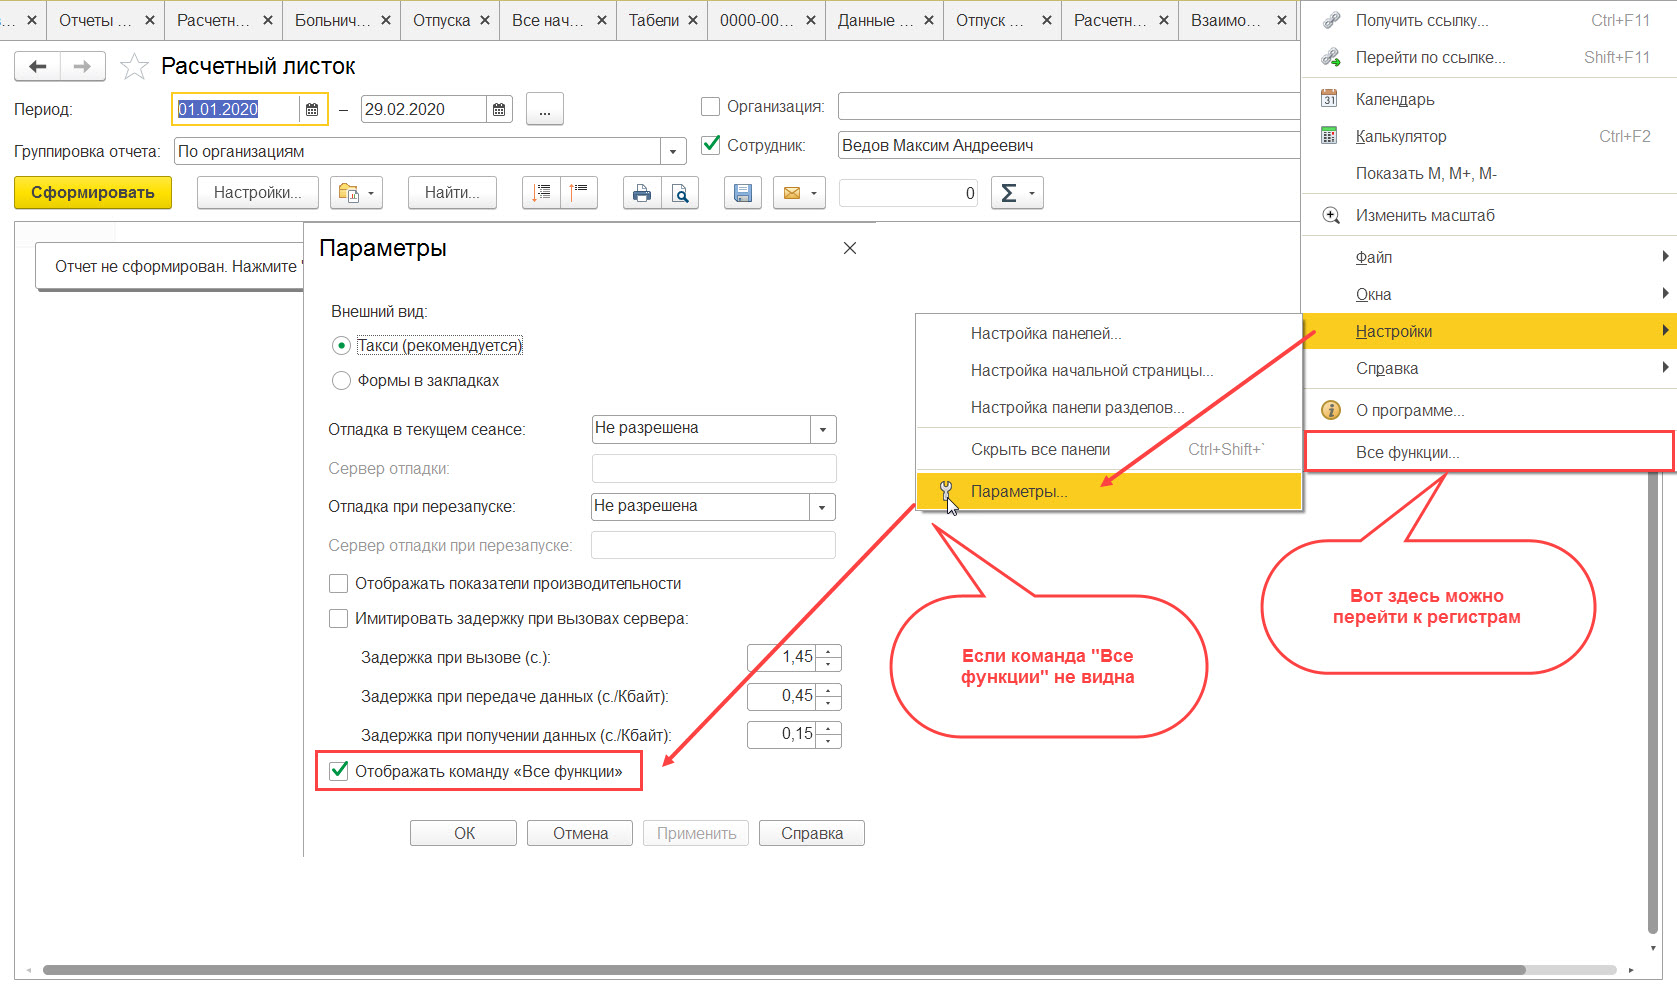Close the Отпуска tab
Viewport: 1677px width, 988px height.
[x=484, y=20]
